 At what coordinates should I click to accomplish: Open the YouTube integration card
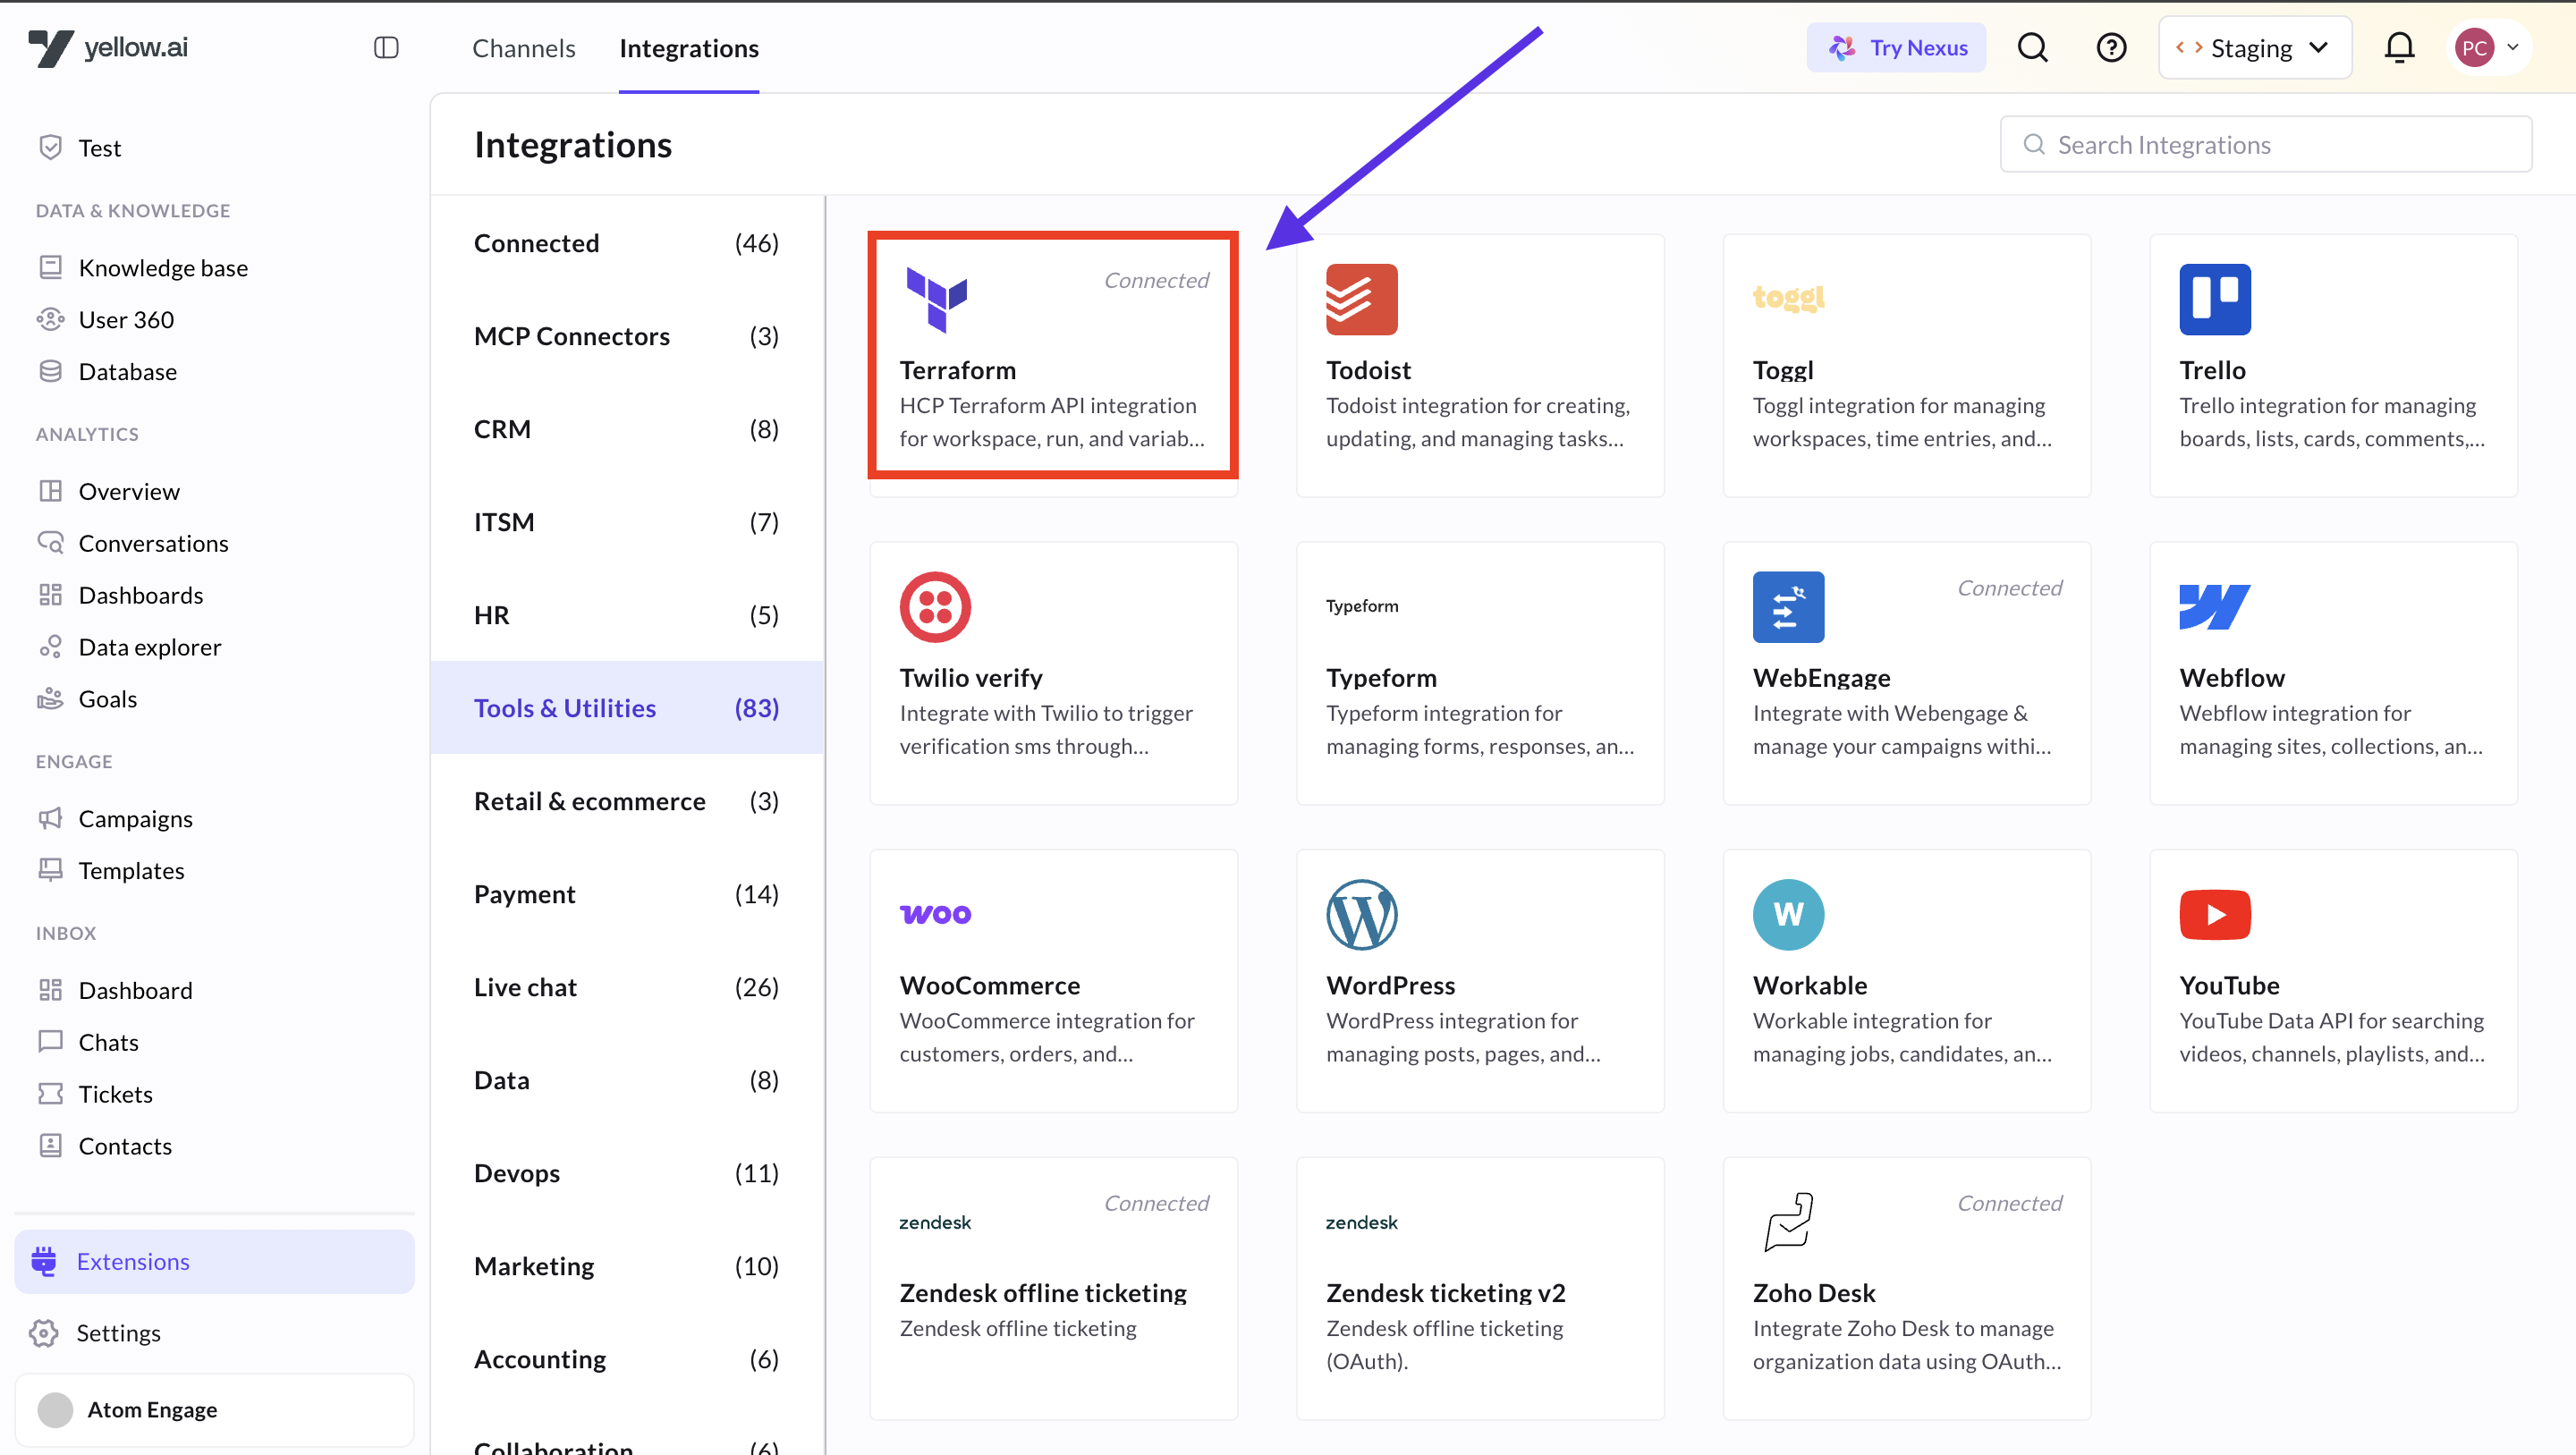coord(2334,980)
